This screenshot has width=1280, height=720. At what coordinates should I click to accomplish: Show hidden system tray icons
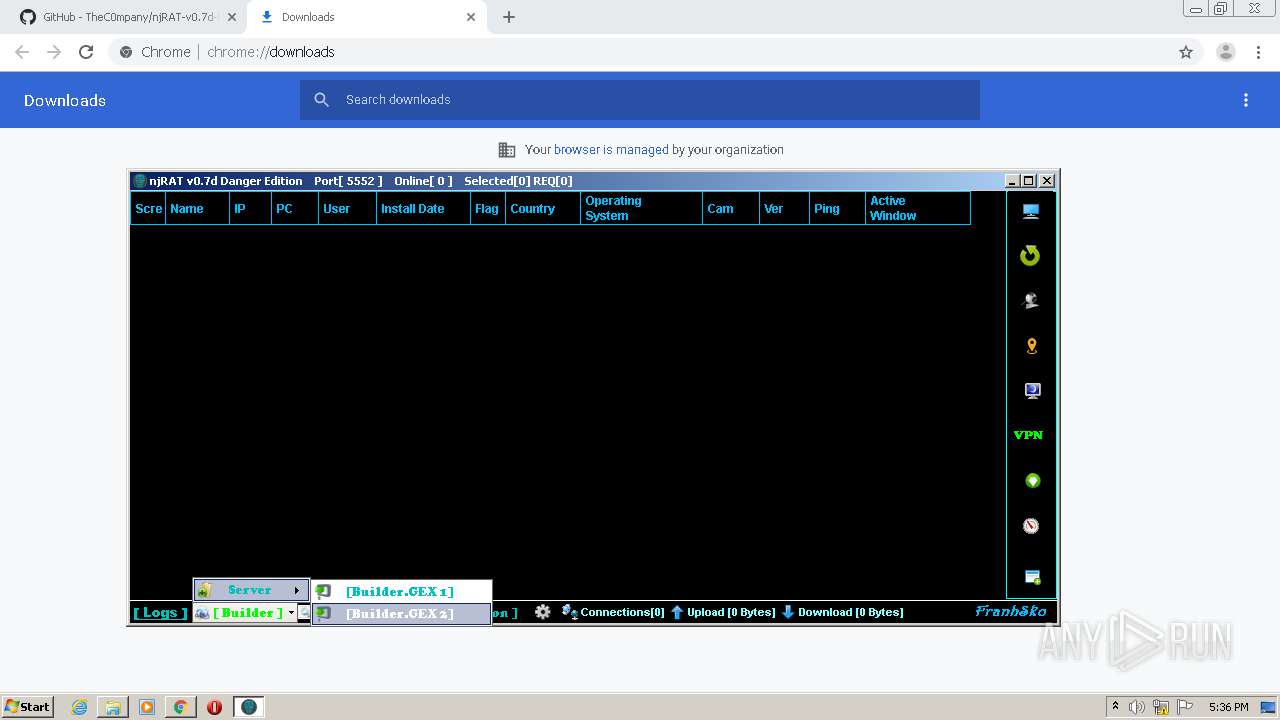pyautogui.click(x=1115, y=707)
